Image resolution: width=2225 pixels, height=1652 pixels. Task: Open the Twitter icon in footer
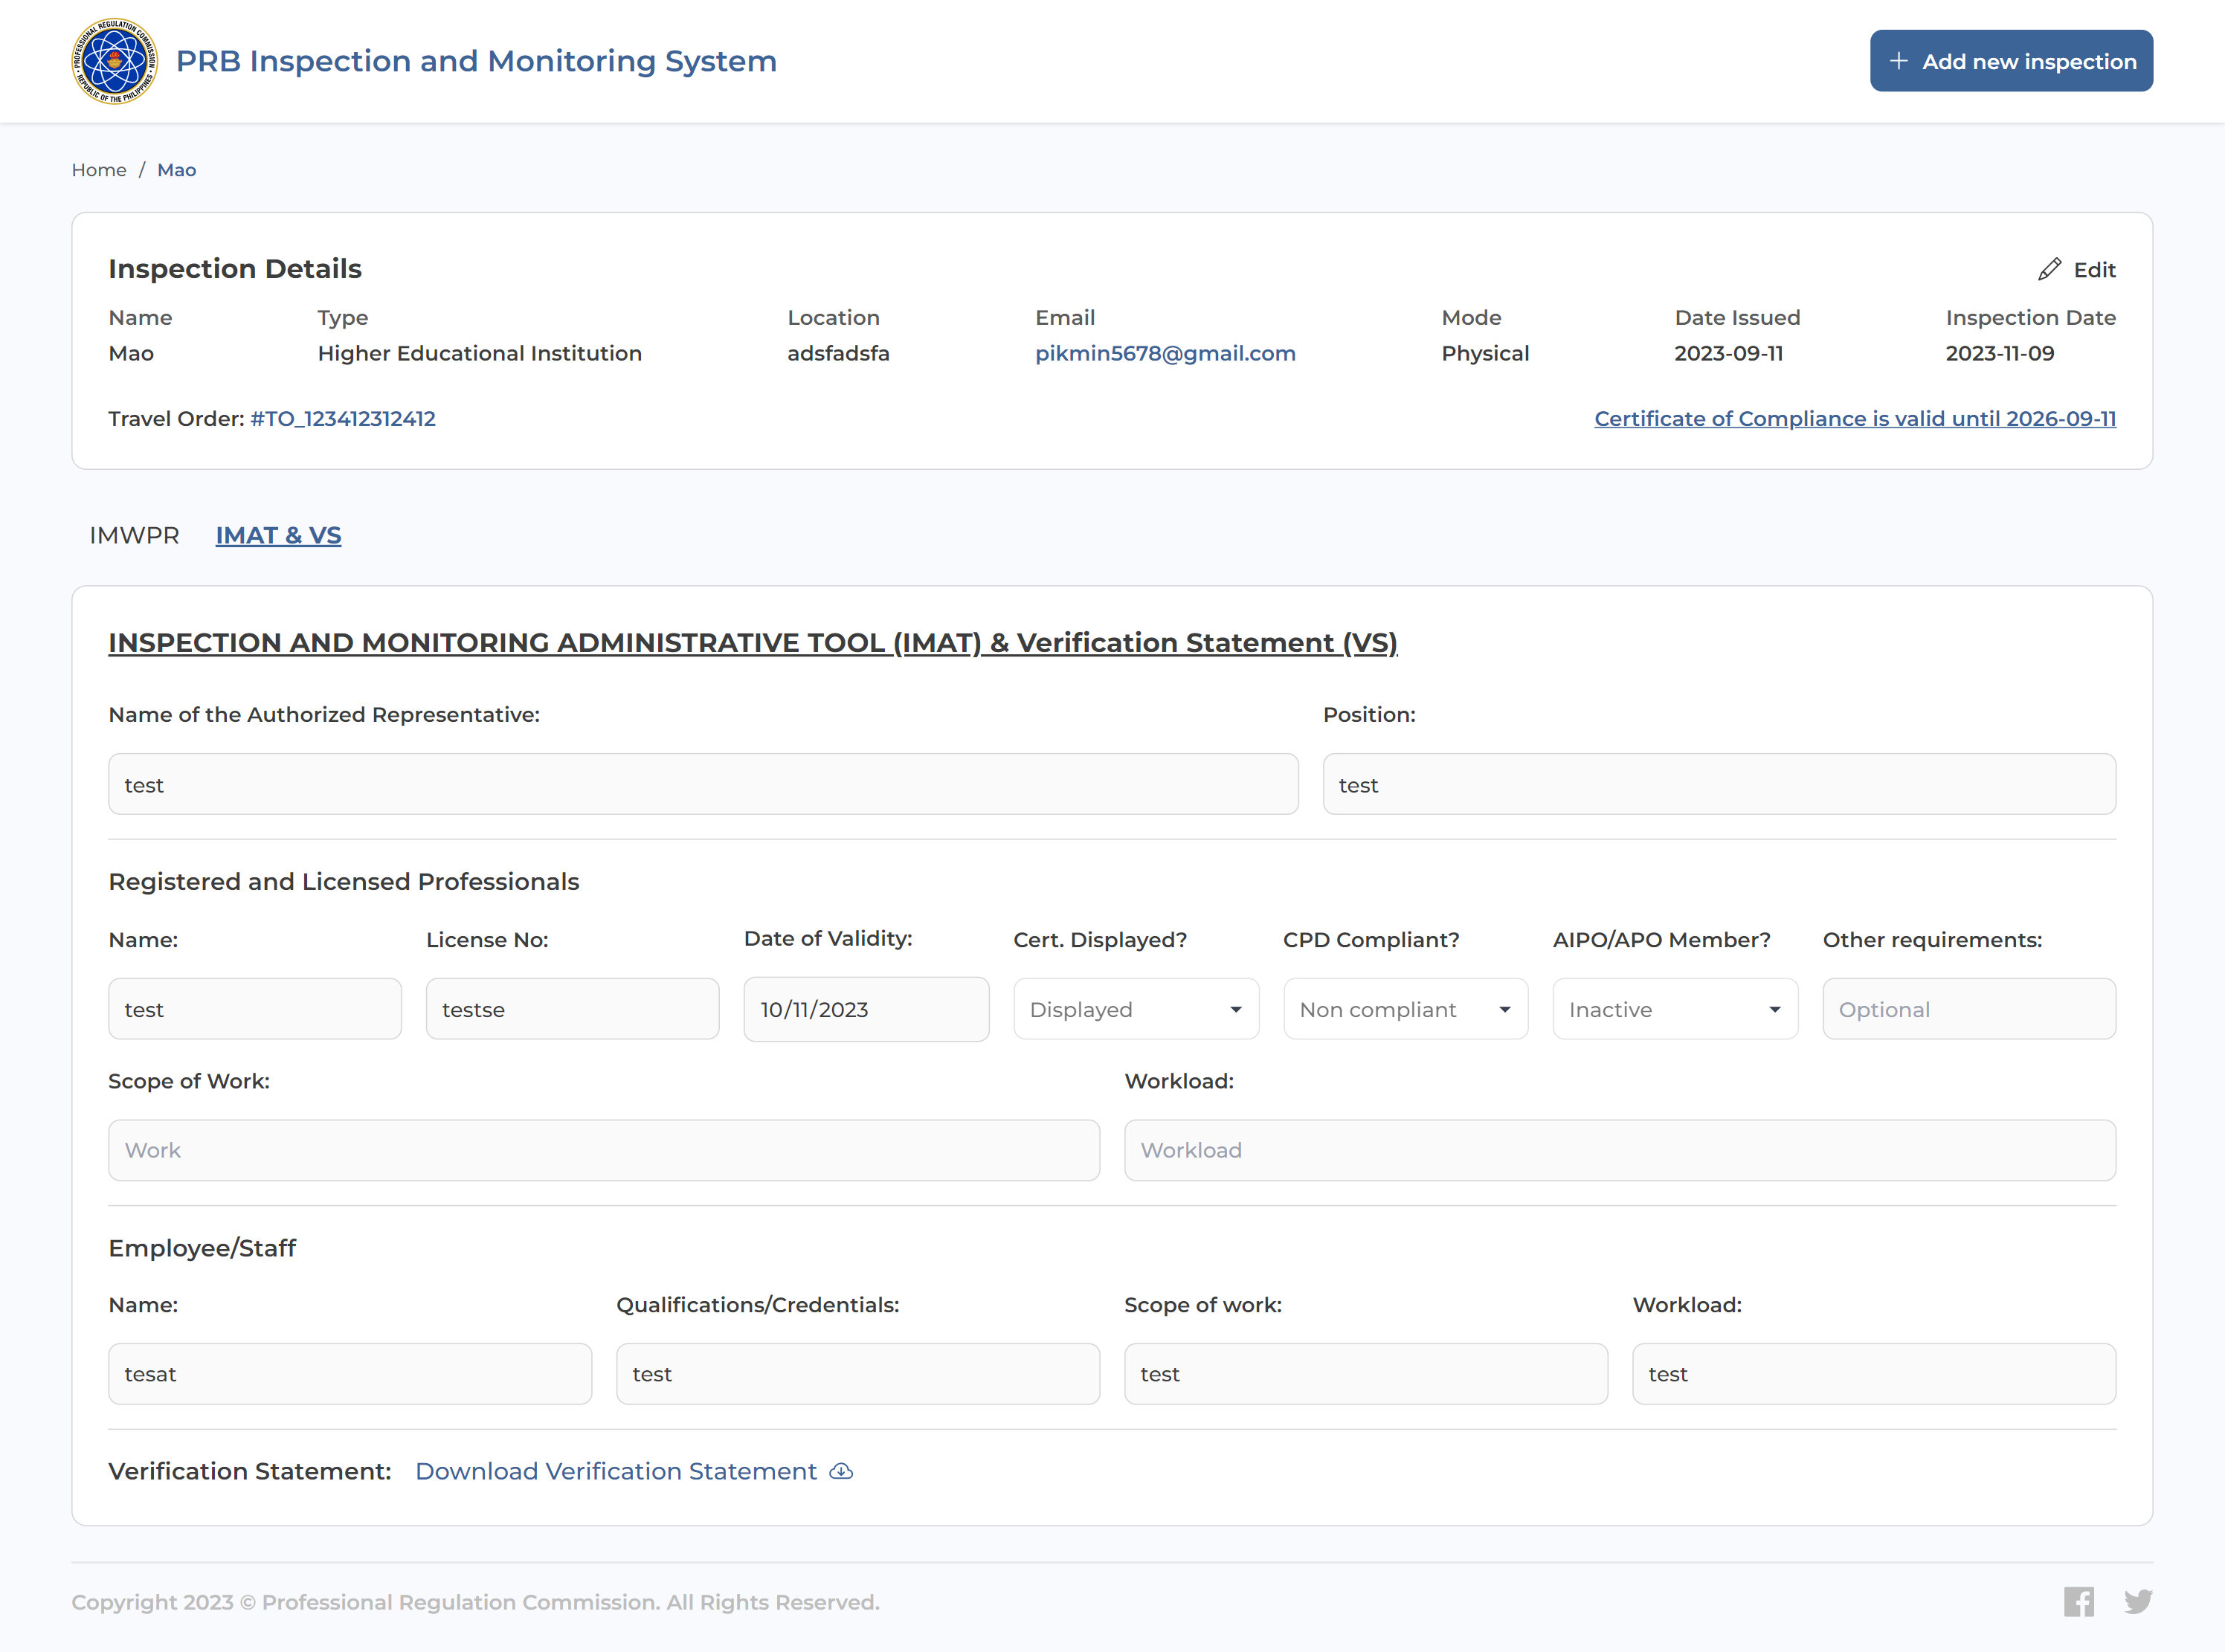2138,1602
